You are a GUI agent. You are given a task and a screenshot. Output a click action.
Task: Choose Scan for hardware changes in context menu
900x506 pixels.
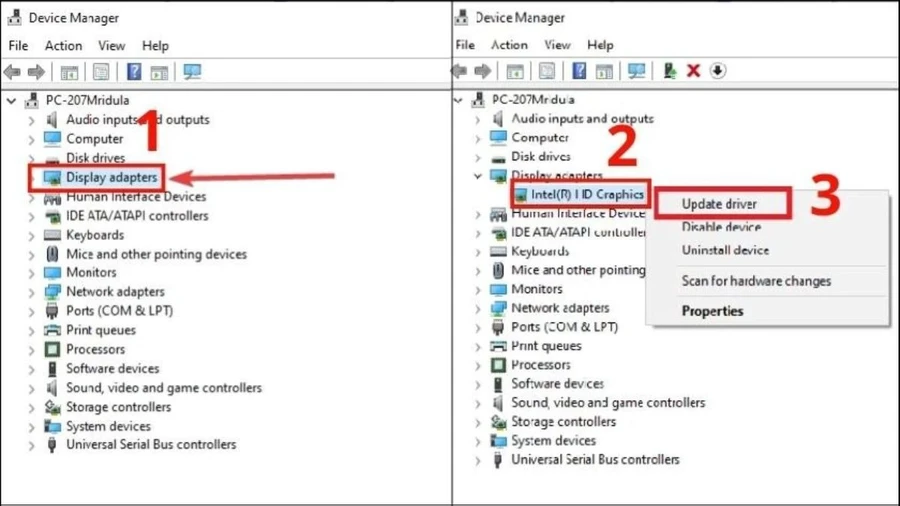coord(757,281)
